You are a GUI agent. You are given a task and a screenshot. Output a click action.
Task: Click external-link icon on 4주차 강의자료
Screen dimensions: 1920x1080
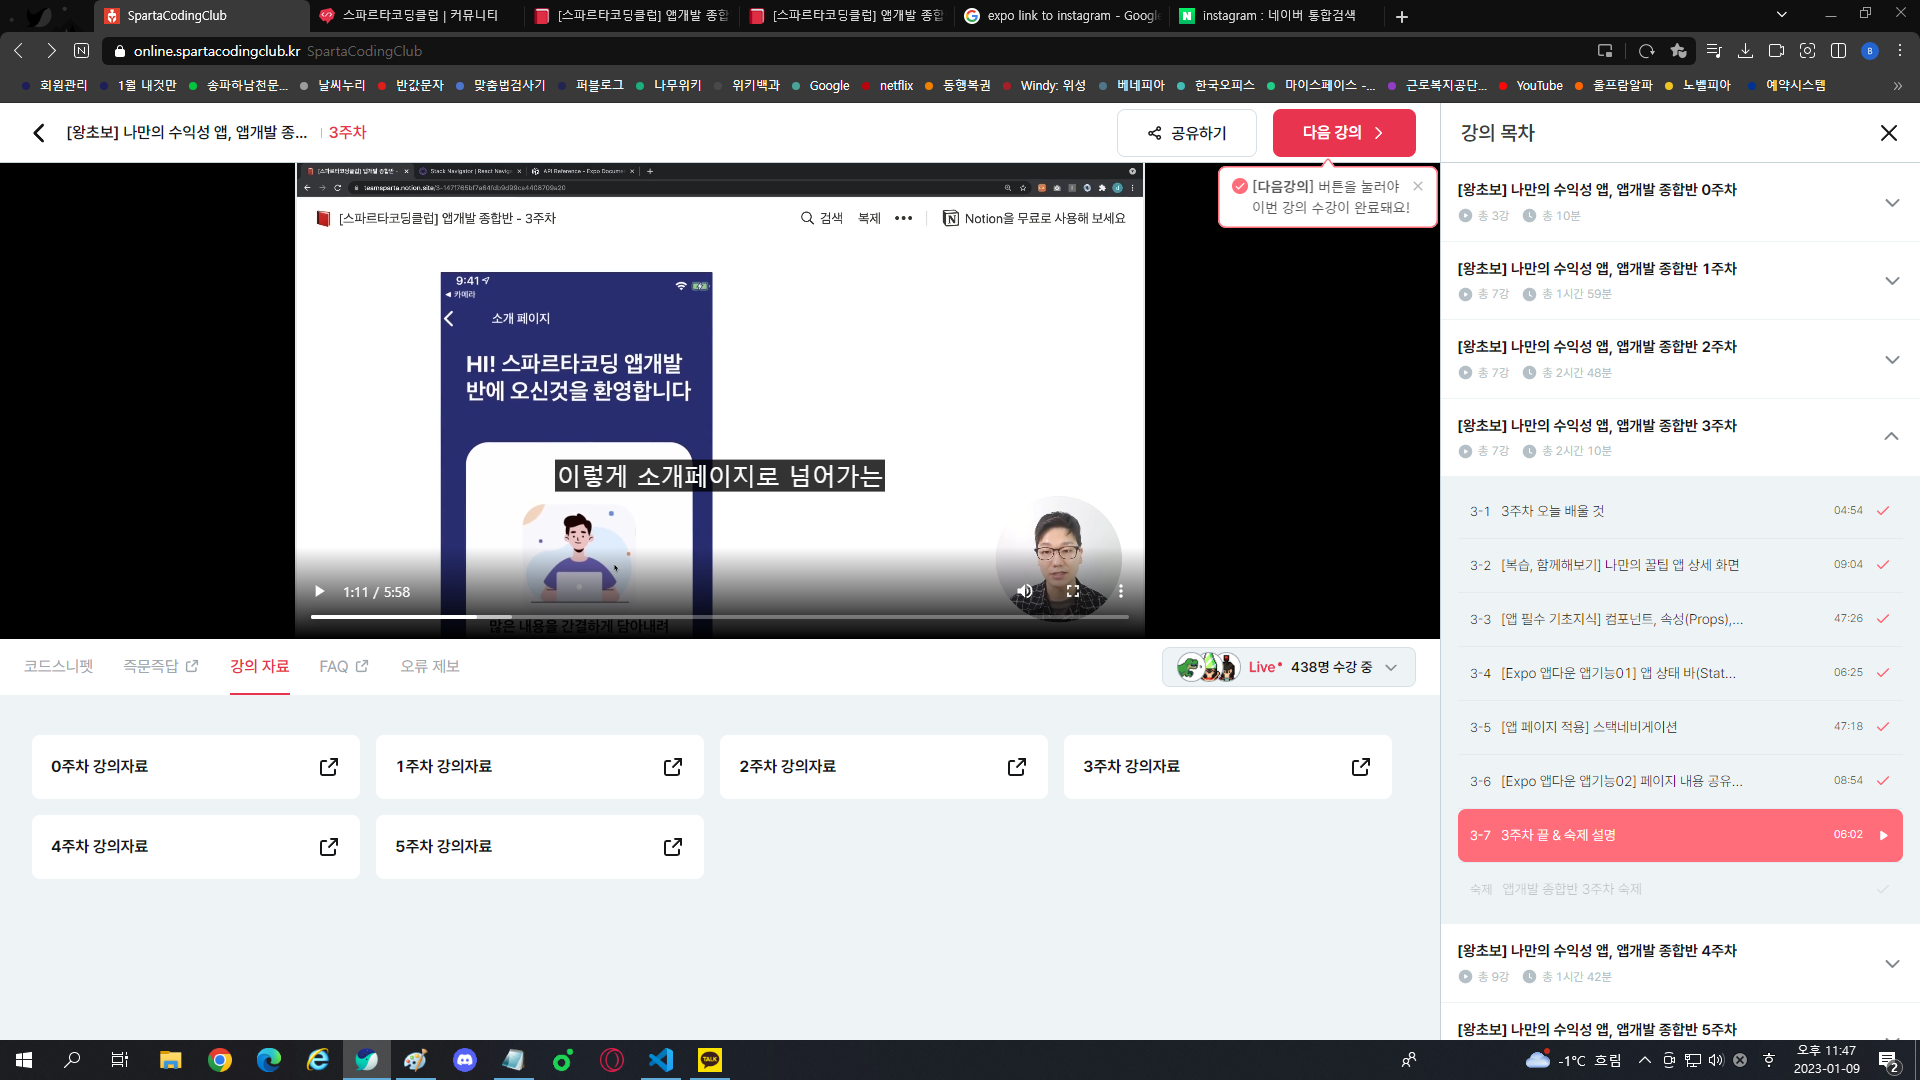329,847
